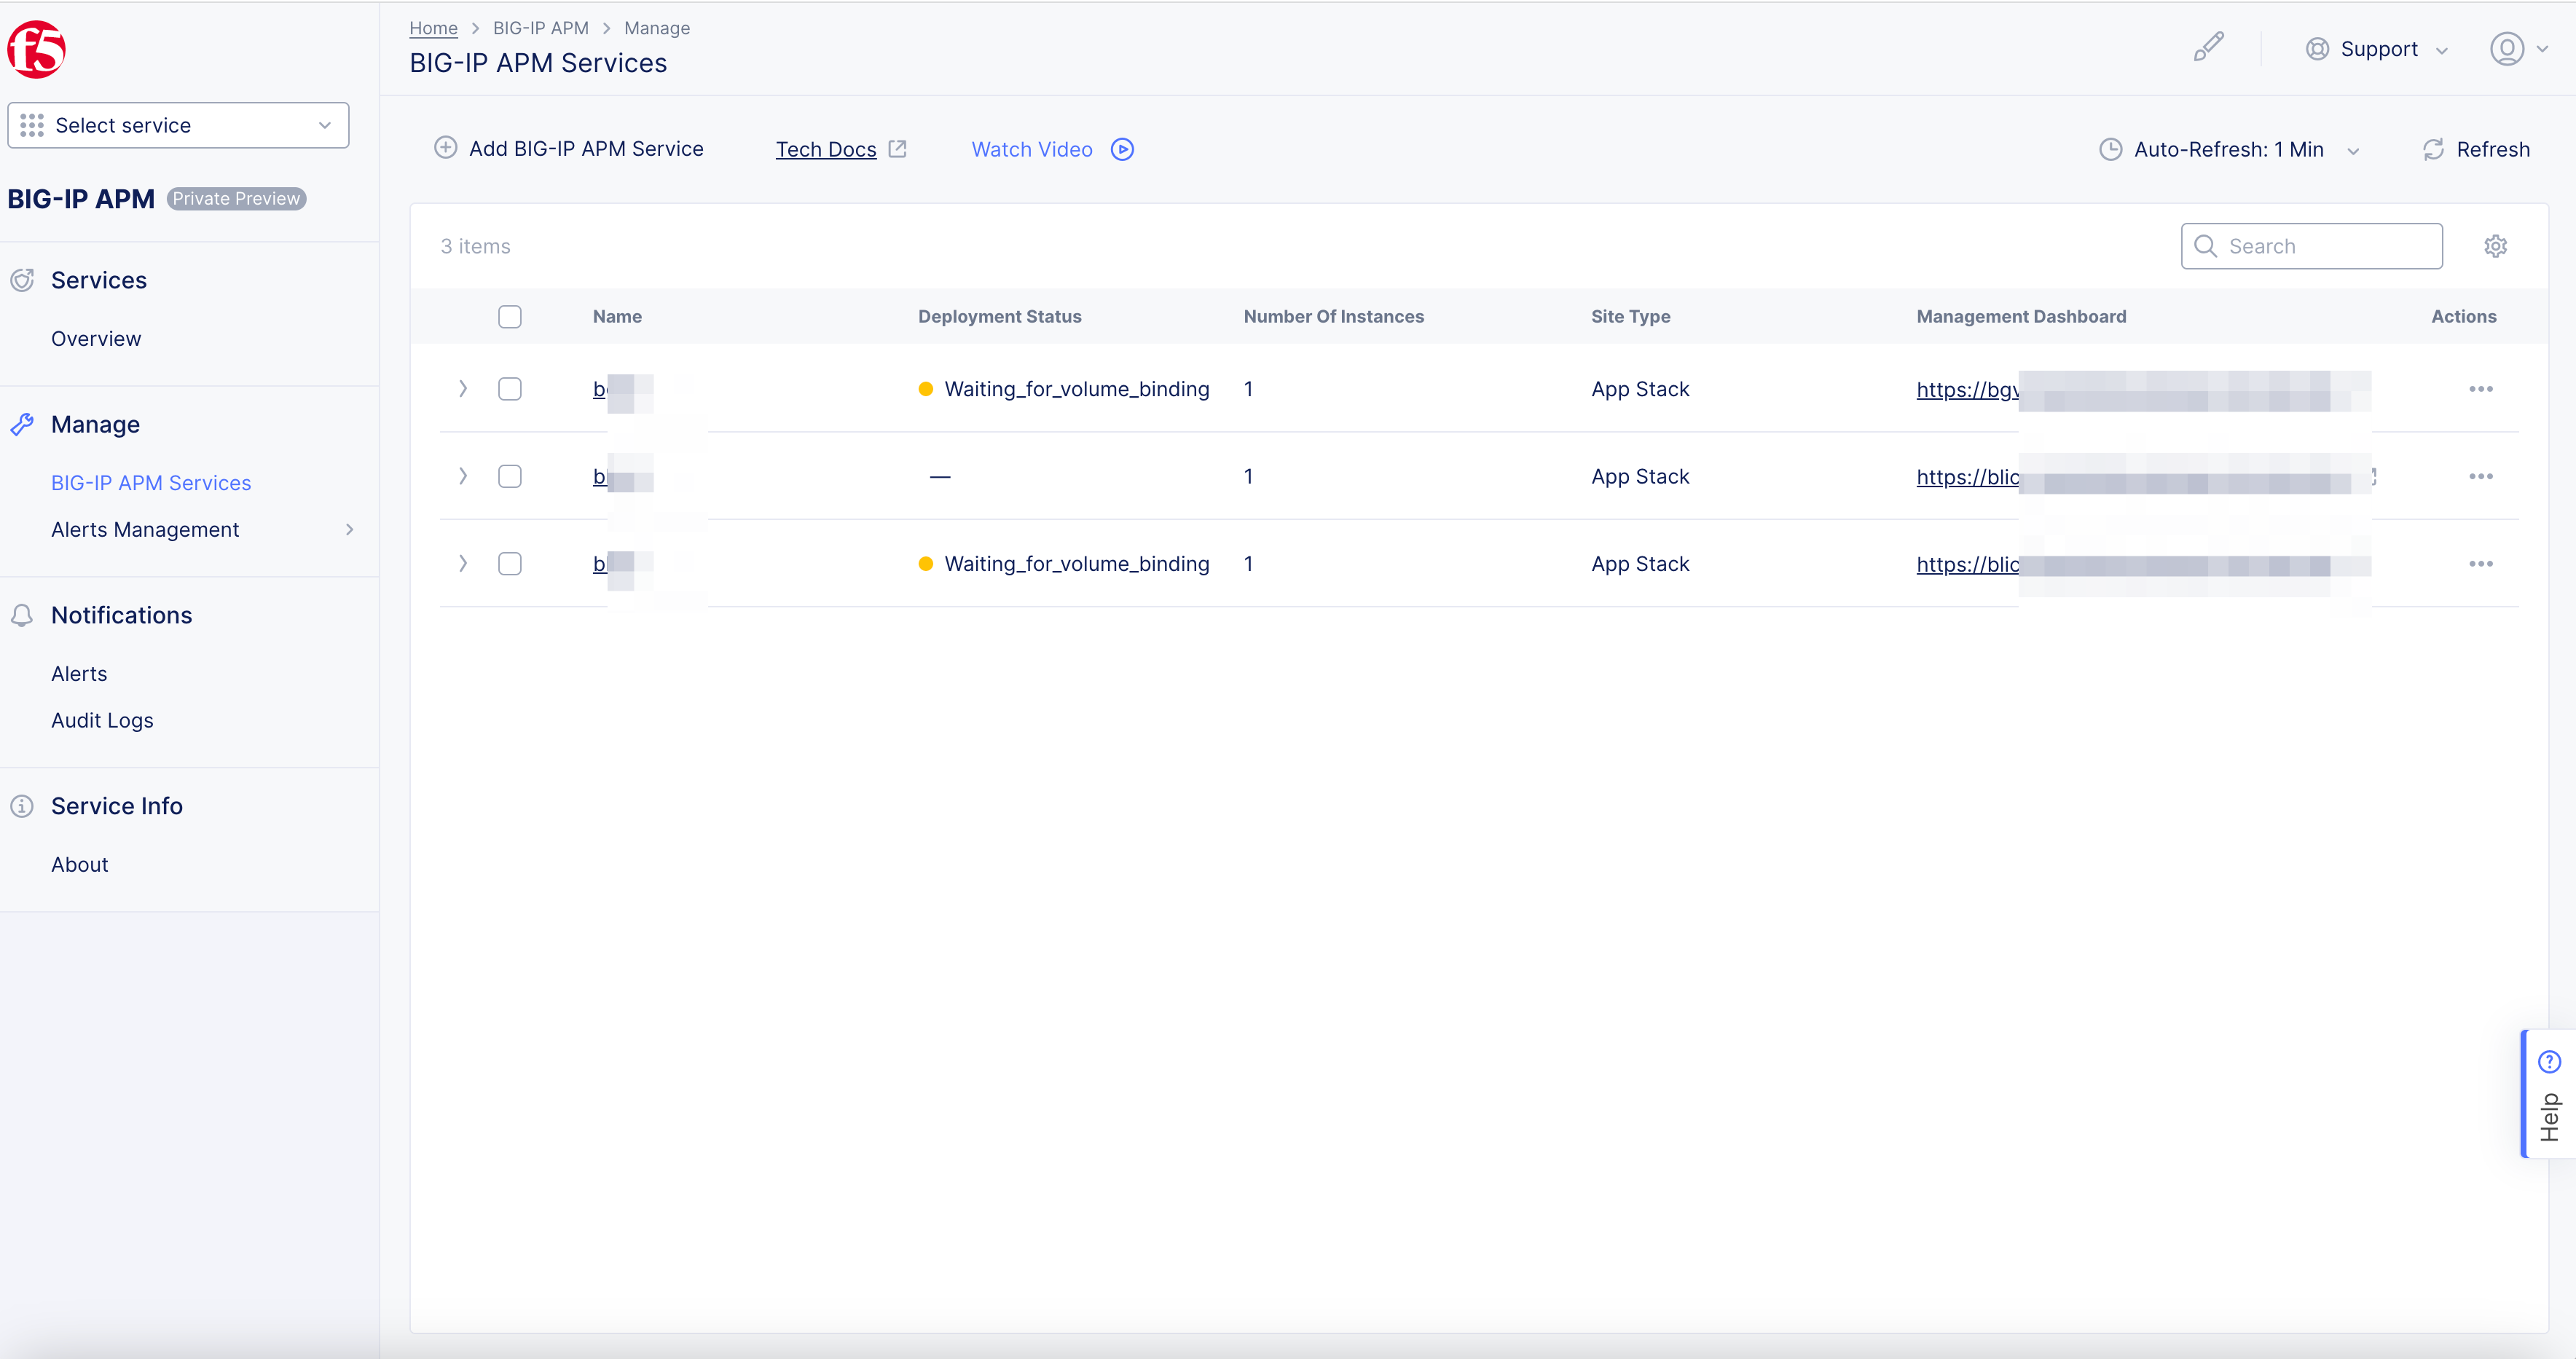Click the plus icon for Add BIG-IP APM Service
The height and width of the screenshot is (1359, 2576).
tap(445, 148)
